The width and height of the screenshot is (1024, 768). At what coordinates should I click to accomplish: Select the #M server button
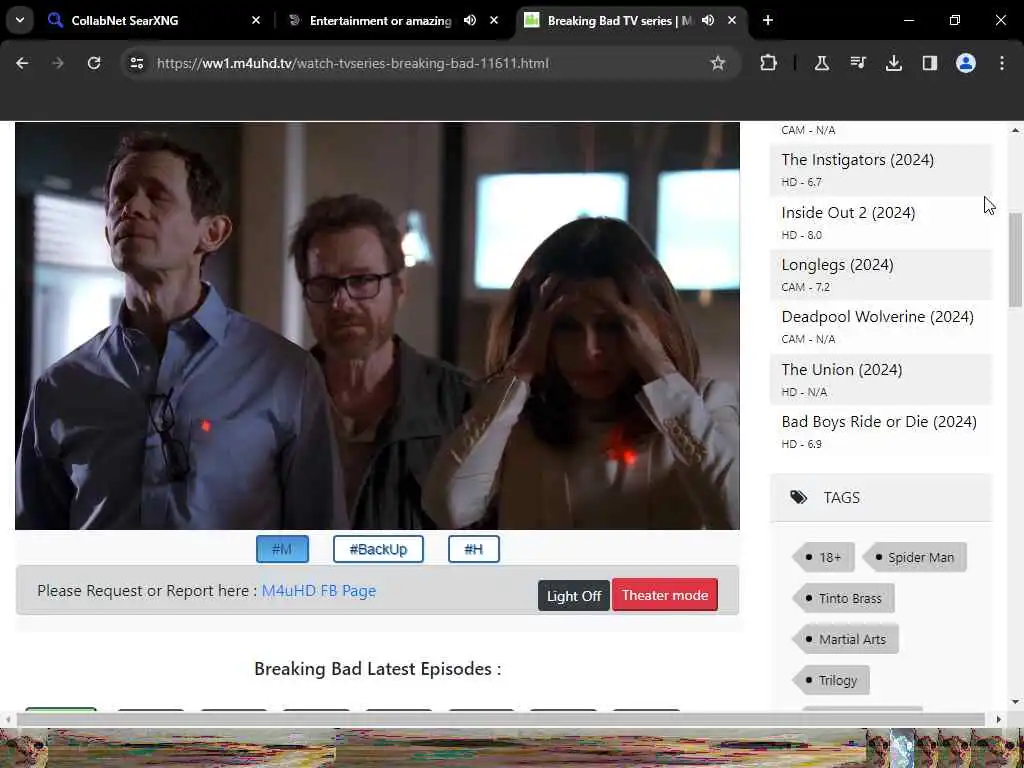point(282,549)
